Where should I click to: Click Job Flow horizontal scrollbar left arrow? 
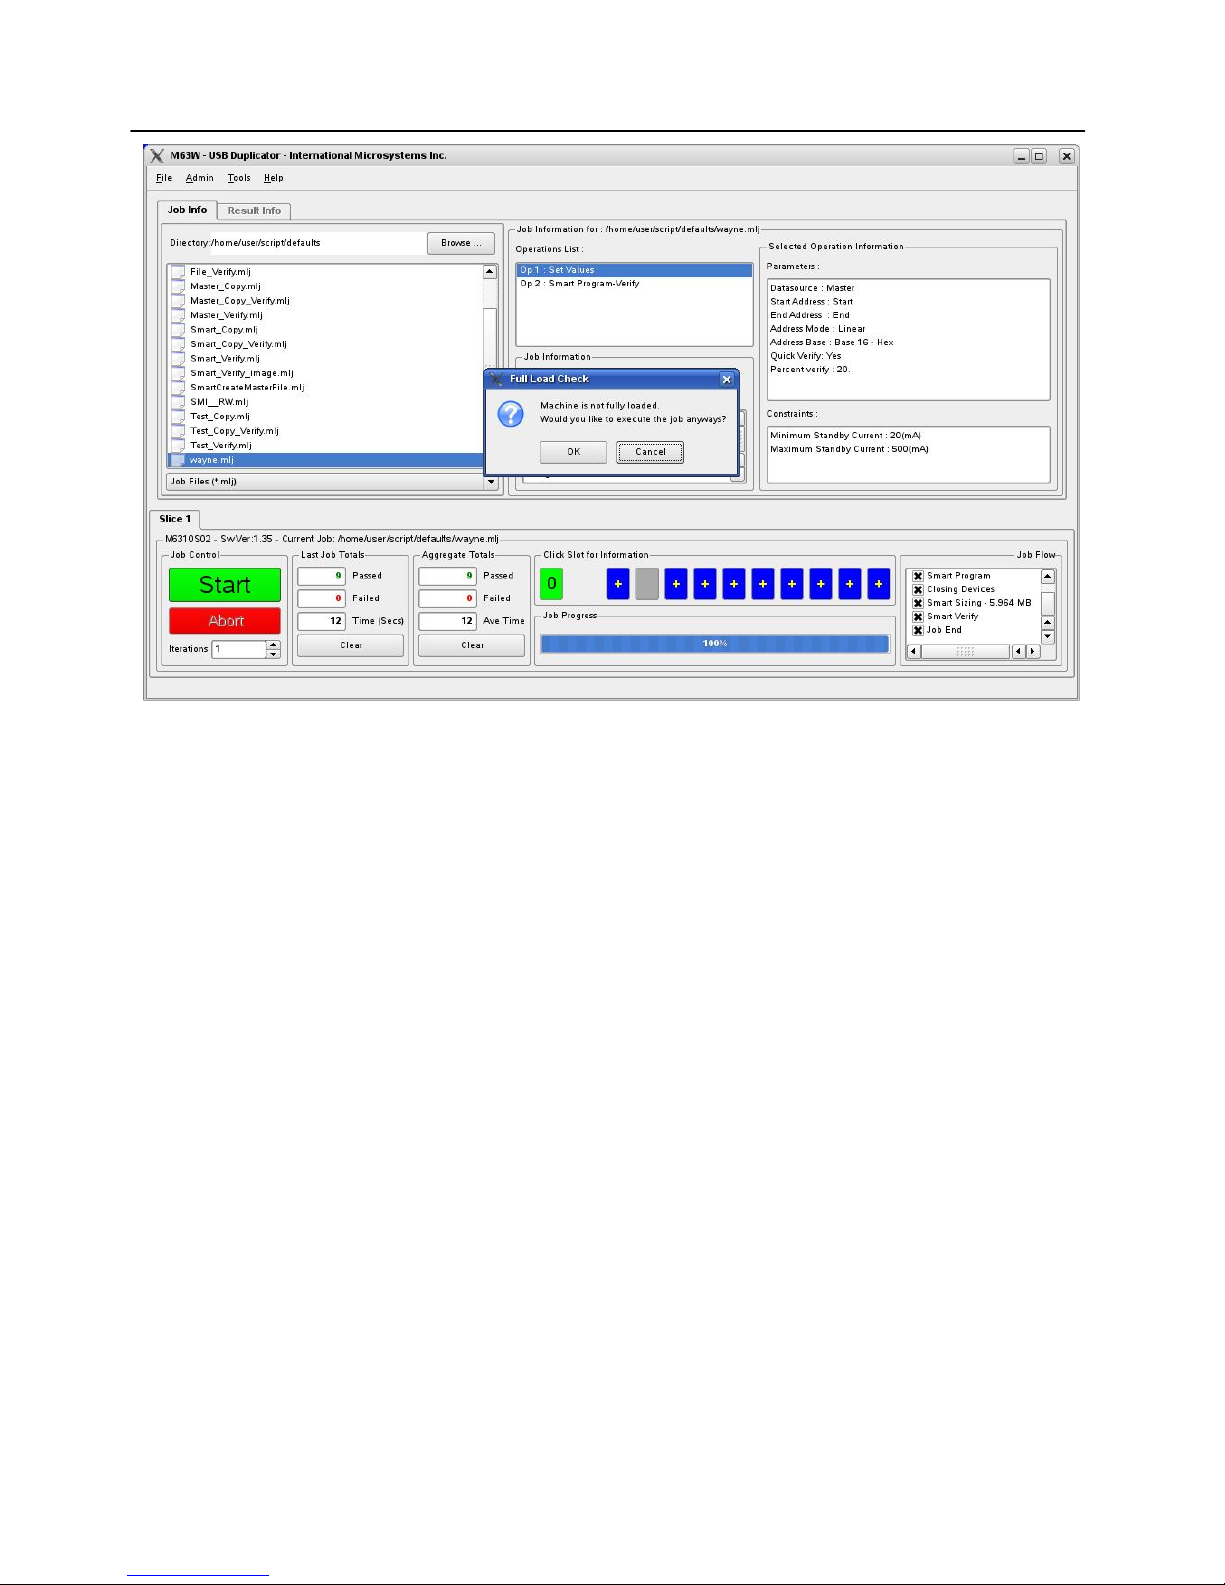pyautogui.click(x=913, y=651)
